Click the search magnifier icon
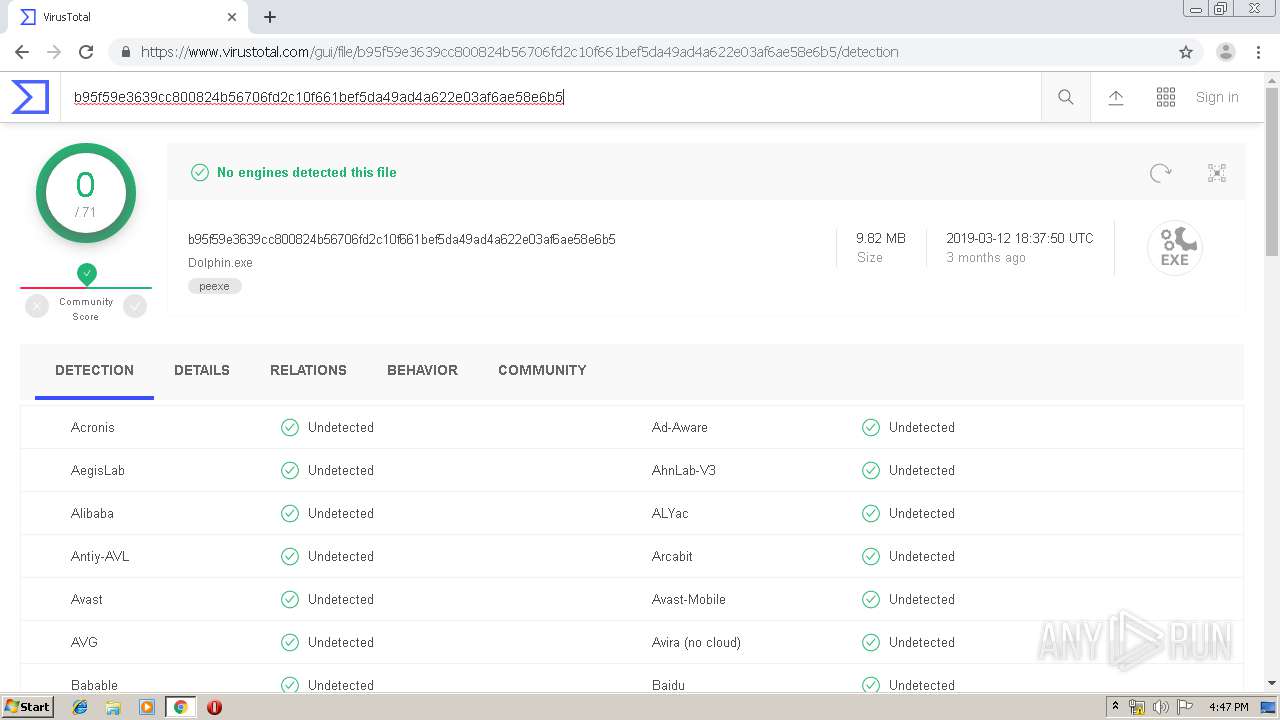 click(x=1066, y=97)
